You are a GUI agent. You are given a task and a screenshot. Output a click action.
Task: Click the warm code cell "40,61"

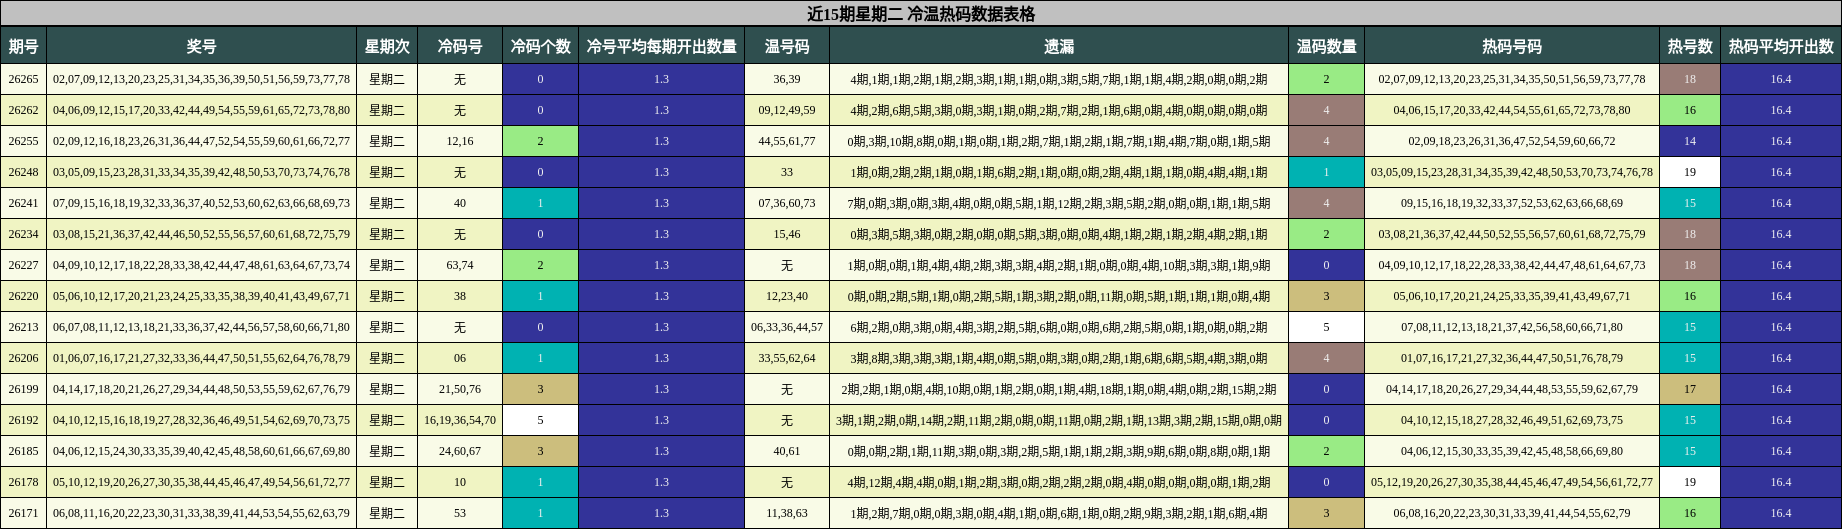(x=787, y=451)
